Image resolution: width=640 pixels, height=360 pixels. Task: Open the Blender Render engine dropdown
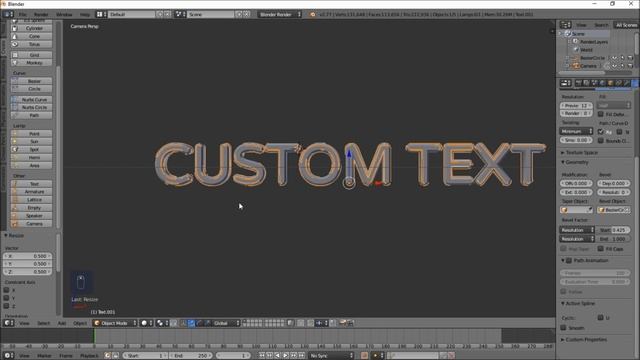click(x=280, y=14)
